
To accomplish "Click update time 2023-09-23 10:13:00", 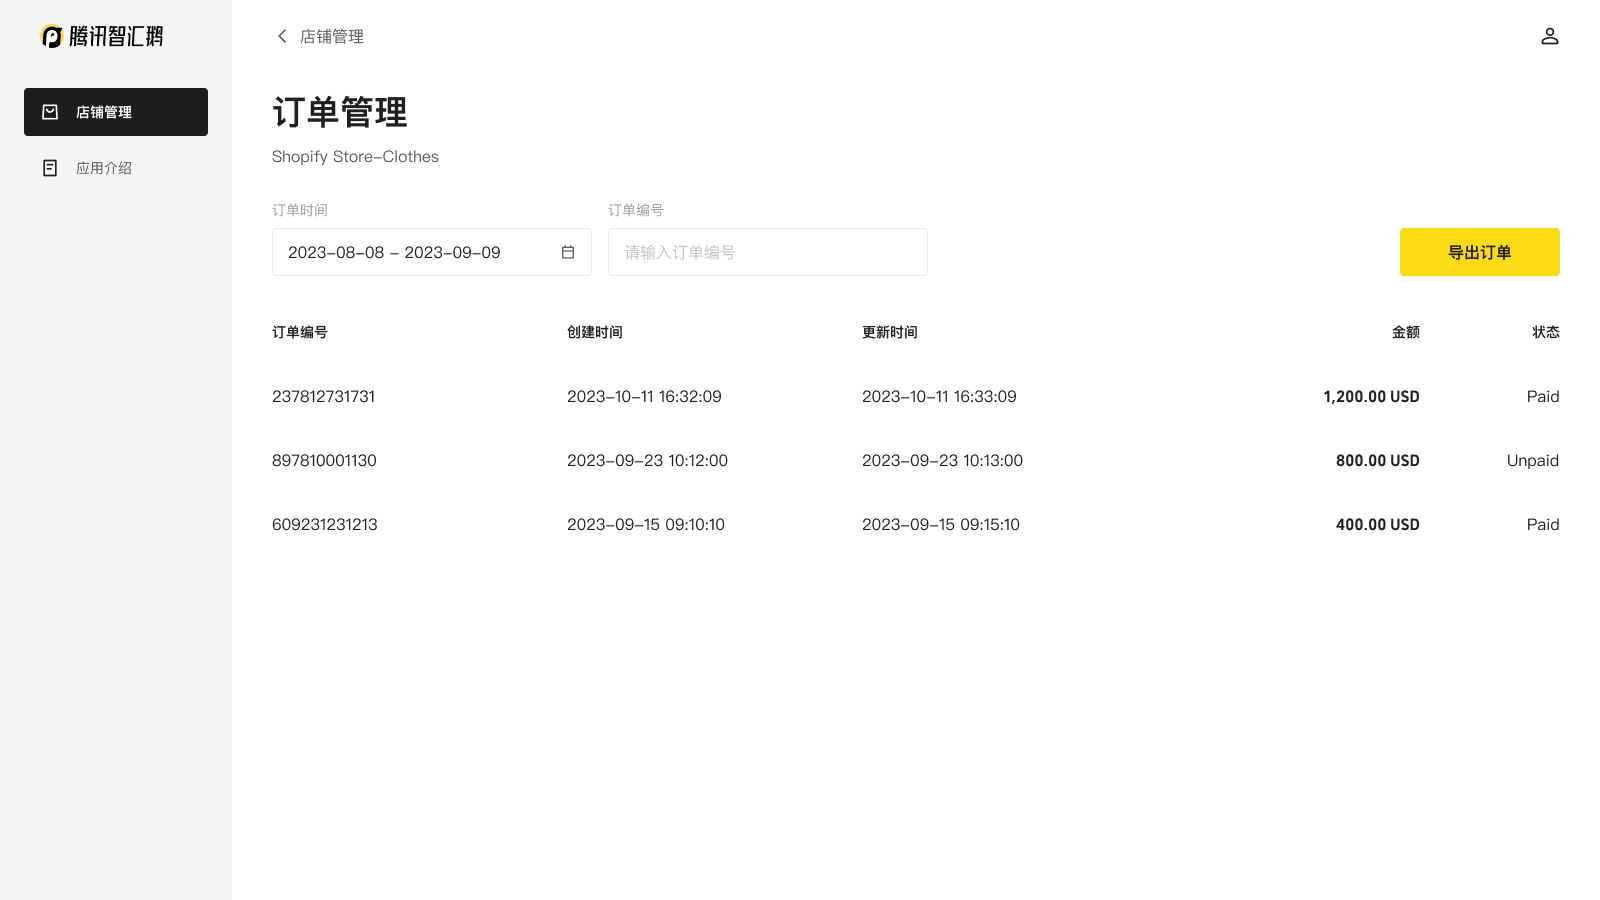I will 942,460.
